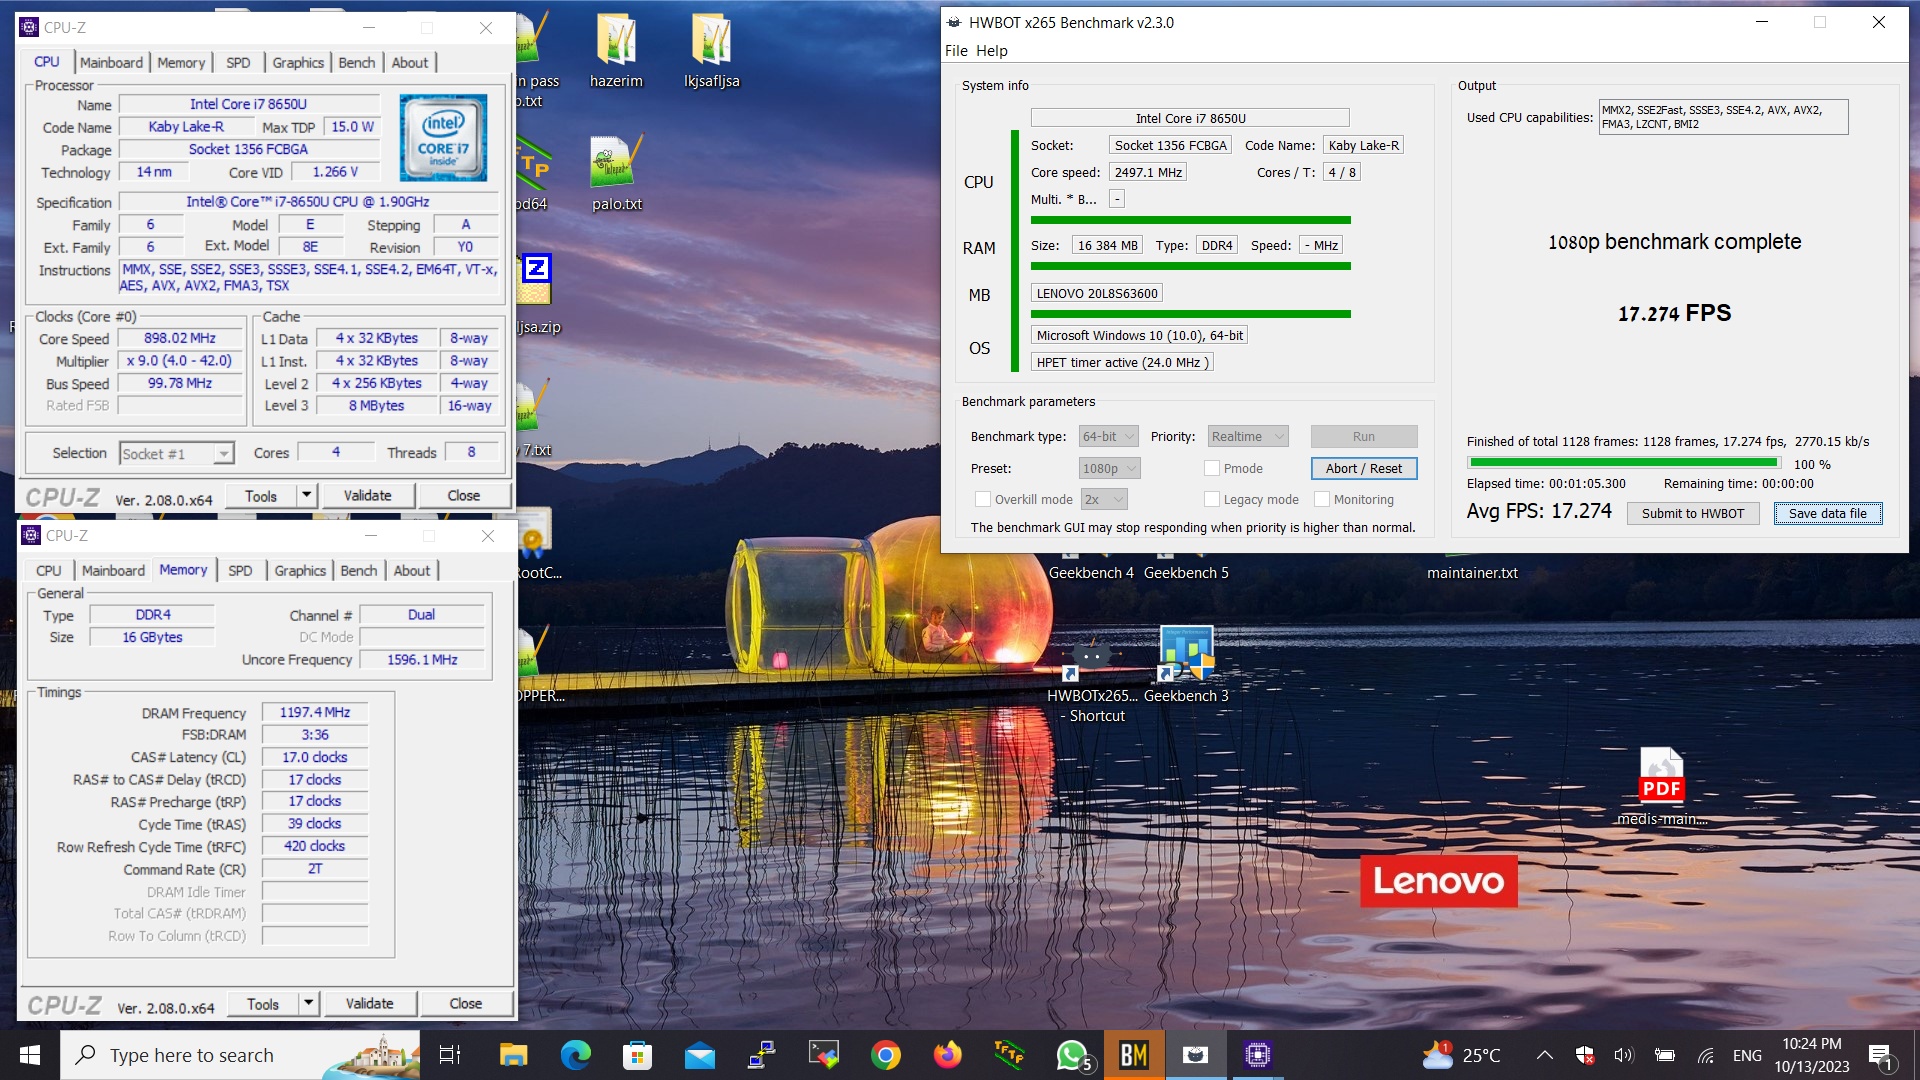The image size is (1920, 1080).
Task: Switch to Graphics tab in bottom CPU-Z
Action: [x=300, y=570]
